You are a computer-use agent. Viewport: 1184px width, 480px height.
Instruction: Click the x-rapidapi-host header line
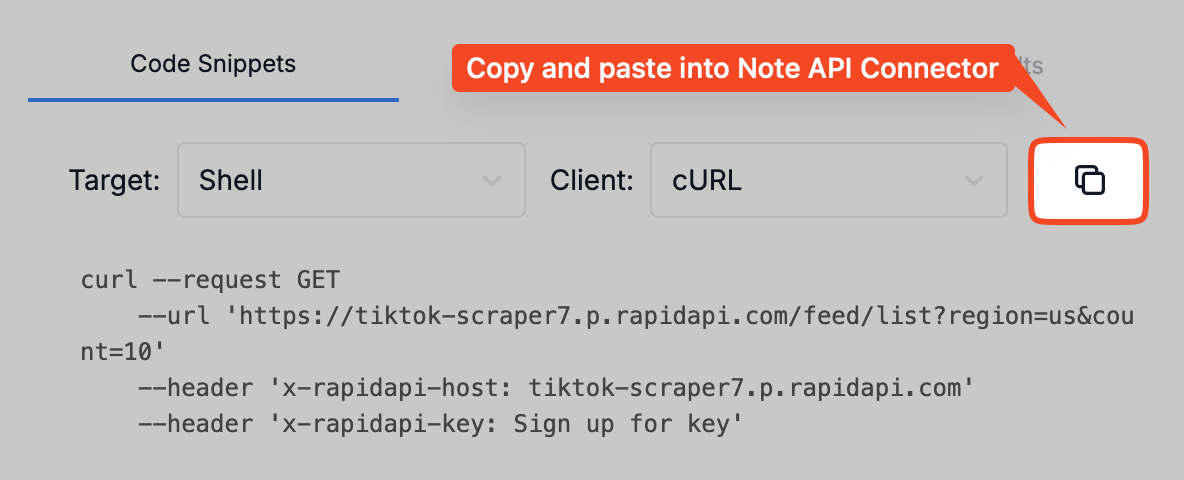[x=557, y=389]
